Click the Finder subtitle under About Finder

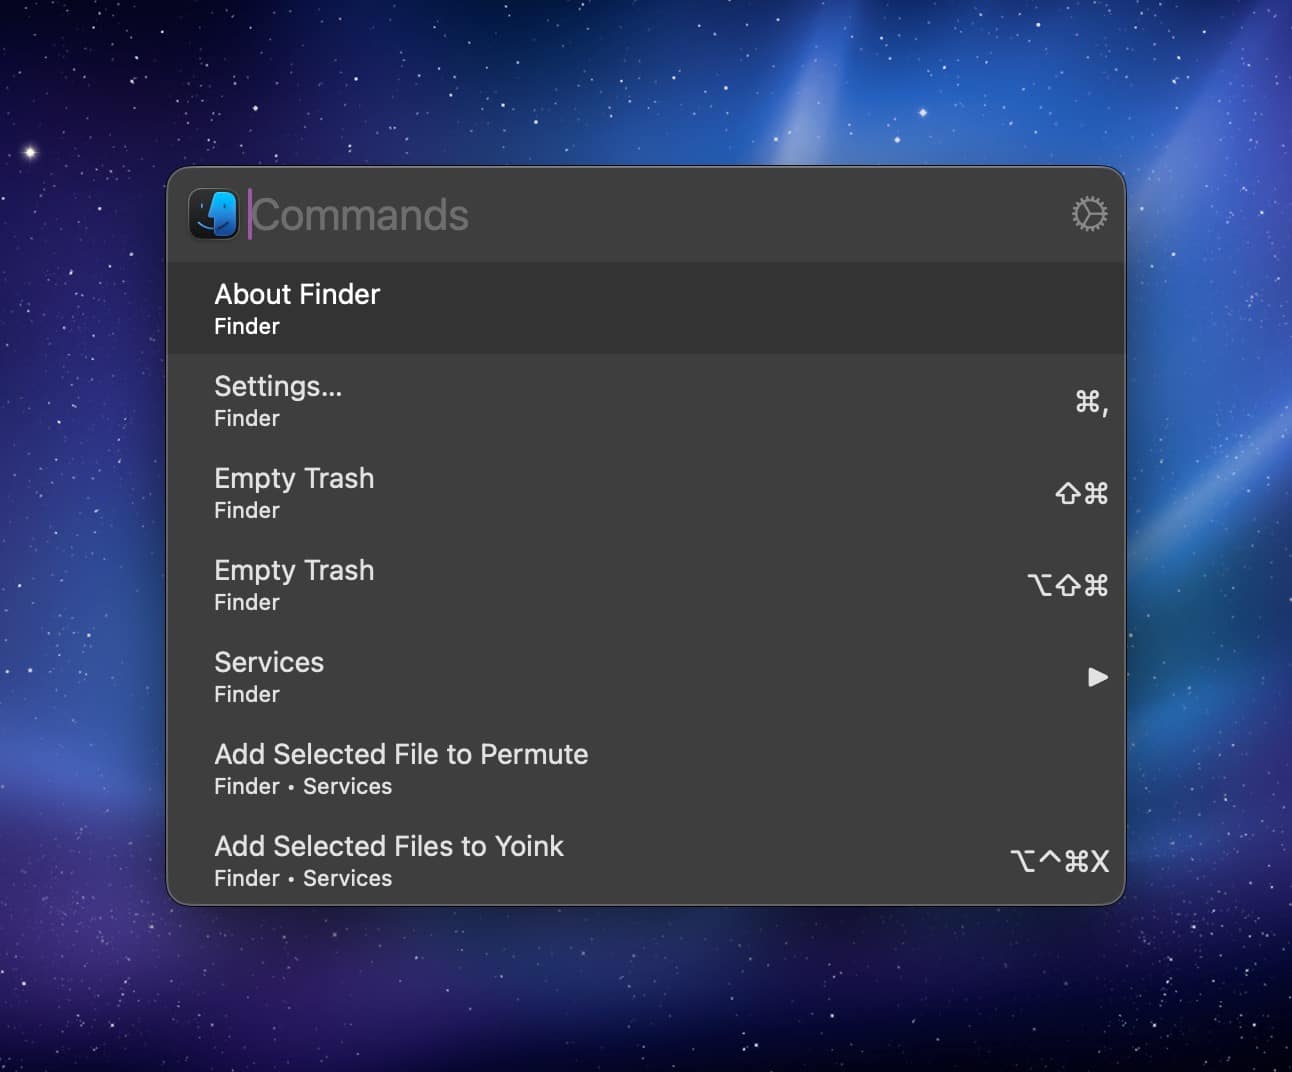pyautogui.click(x=246, y=326)
